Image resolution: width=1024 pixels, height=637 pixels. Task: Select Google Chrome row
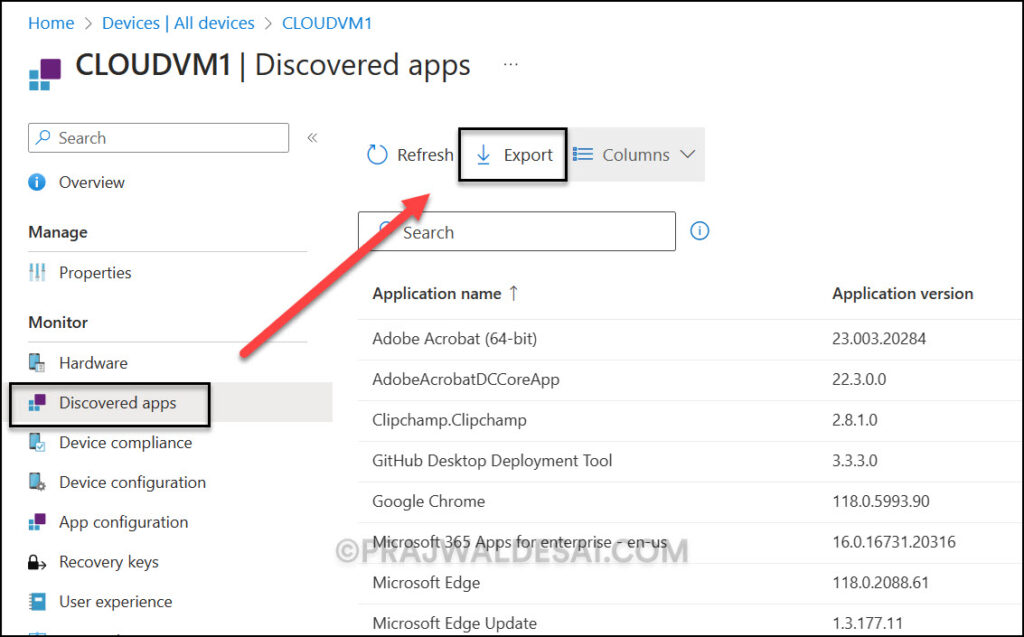click(x=690, y=502)
